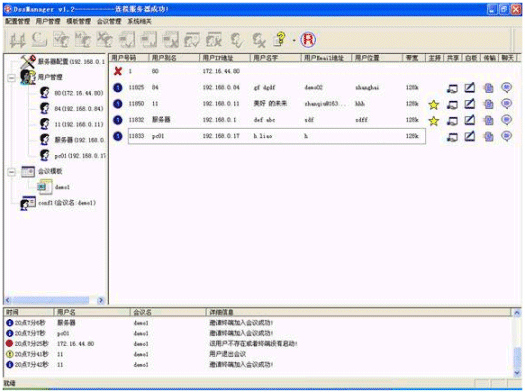Click the red circled R toolbar icon
The width and height of the screenshot is (525, 392).
click(308, 40)
